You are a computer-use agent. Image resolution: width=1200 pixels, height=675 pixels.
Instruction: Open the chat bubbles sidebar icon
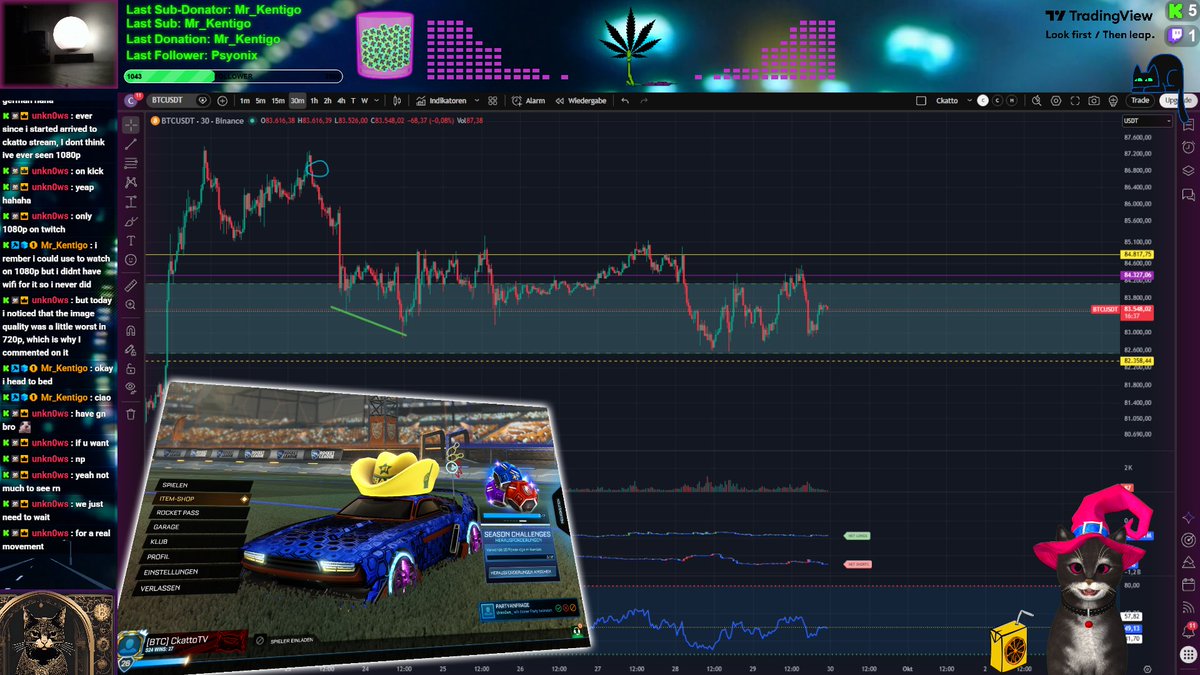[x=1188, y=195]
